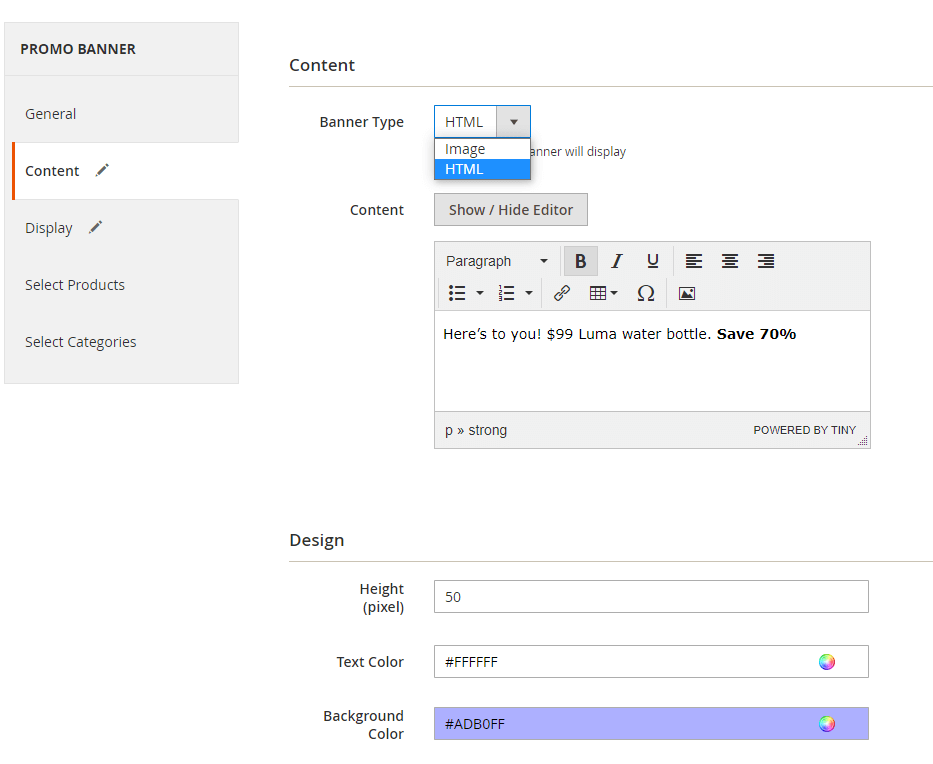The image size is (933, 764).
Task: Click the 'strong' element path item
Action: [x=487, y=430]
